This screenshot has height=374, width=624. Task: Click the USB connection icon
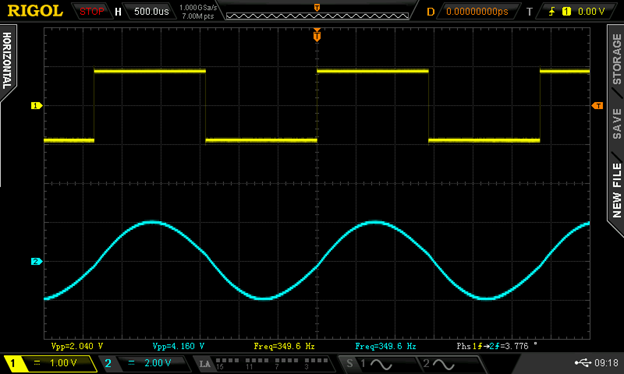point(583,363)
